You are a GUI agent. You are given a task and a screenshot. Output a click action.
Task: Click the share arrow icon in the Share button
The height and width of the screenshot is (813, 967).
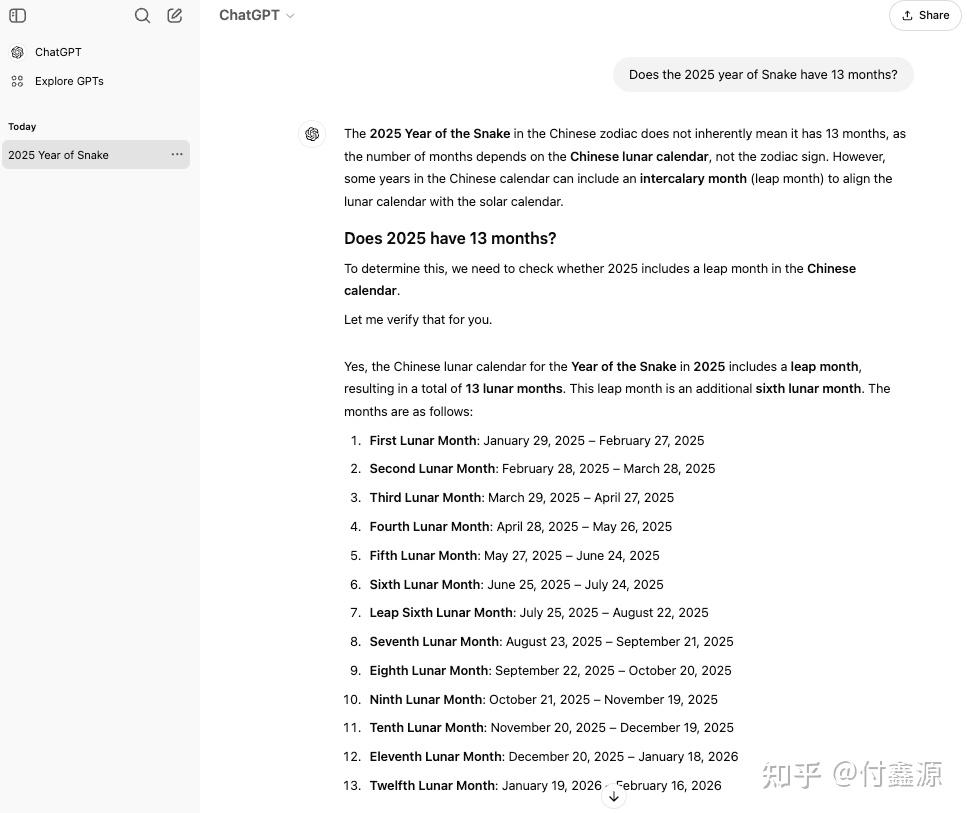coord(906,15)
